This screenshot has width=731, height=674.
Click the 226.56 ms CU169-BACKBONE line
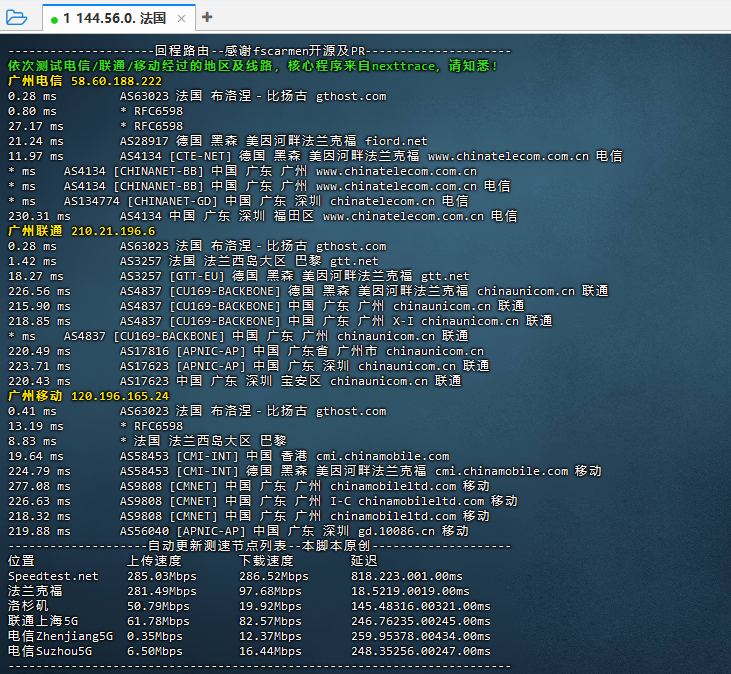308,291
